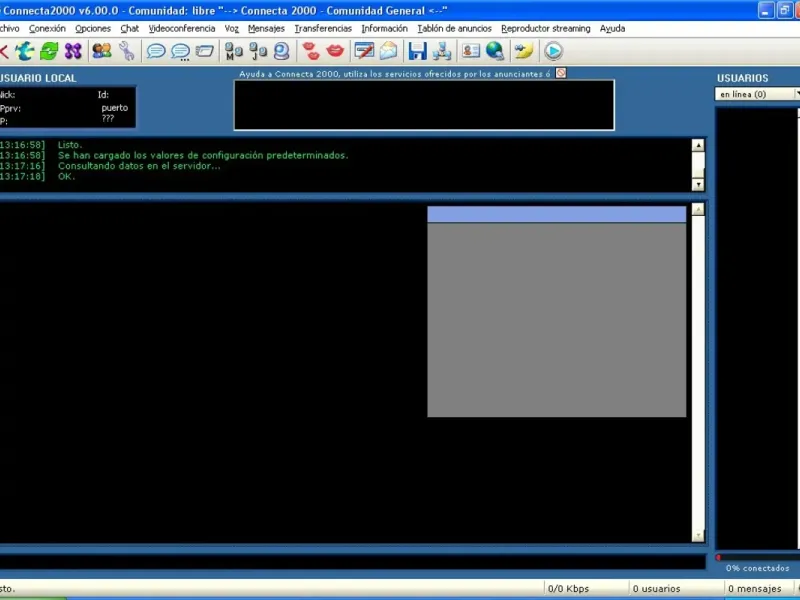Click the green refresh arrows icon

tap(49, 51)
